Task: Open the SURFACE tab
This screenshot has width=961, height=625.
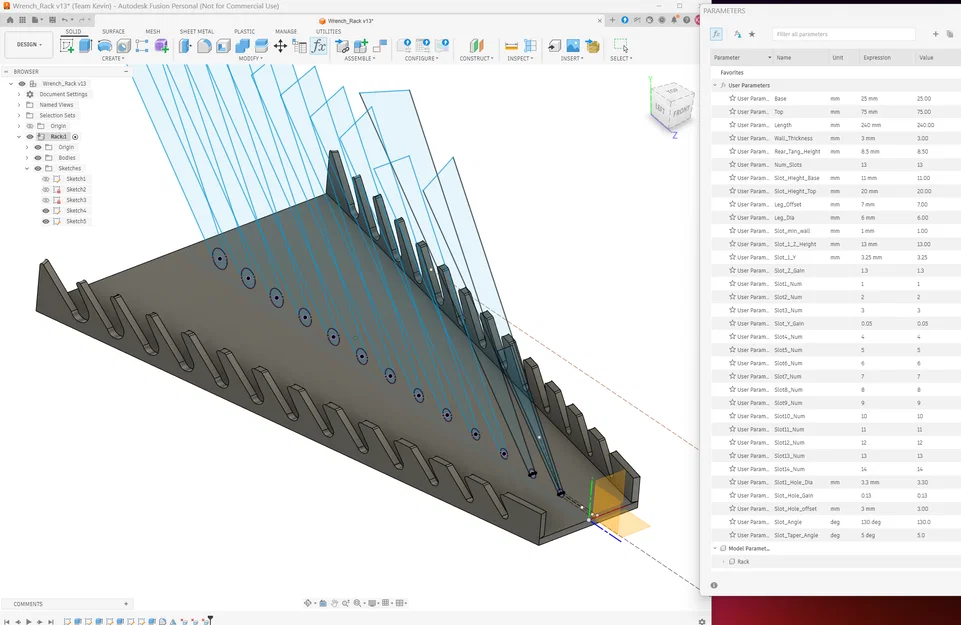Action: click(x=113, y=31)
